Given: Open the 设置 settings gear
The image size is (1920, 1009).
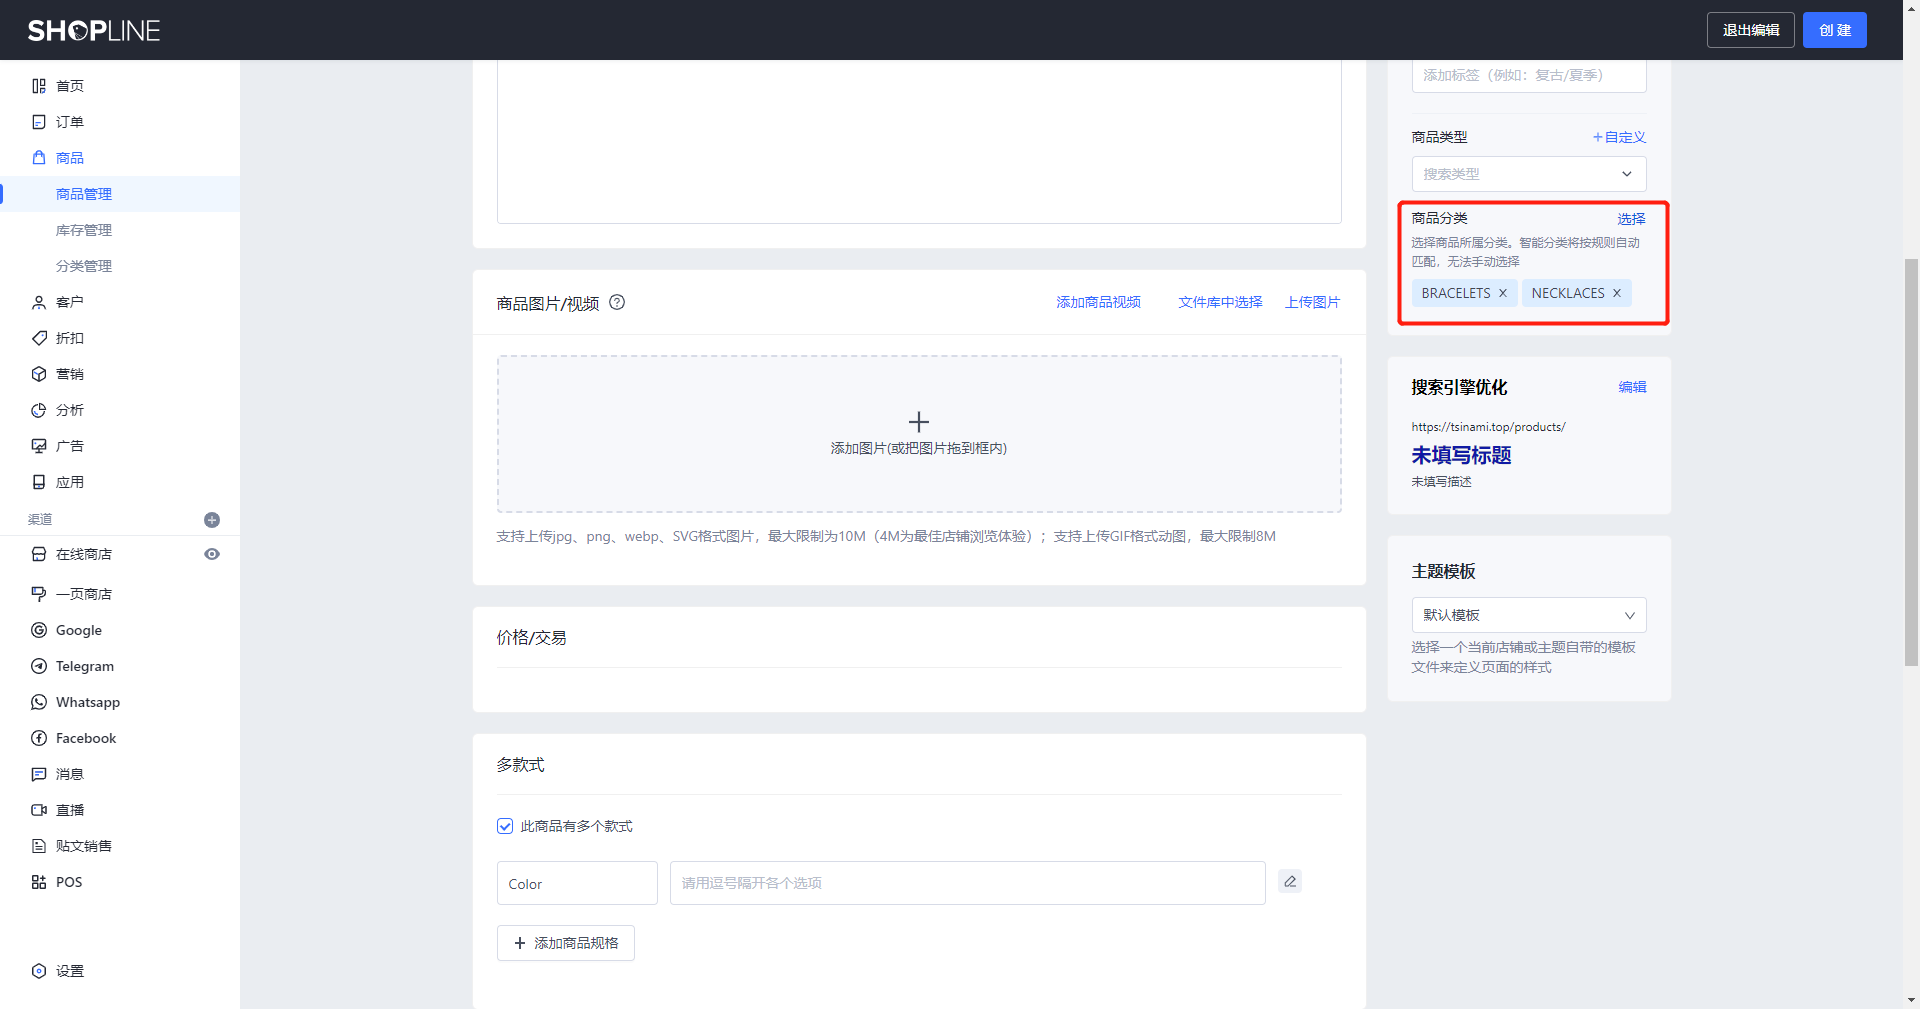Looking at the screenshot, I should (x=40, y=971).
